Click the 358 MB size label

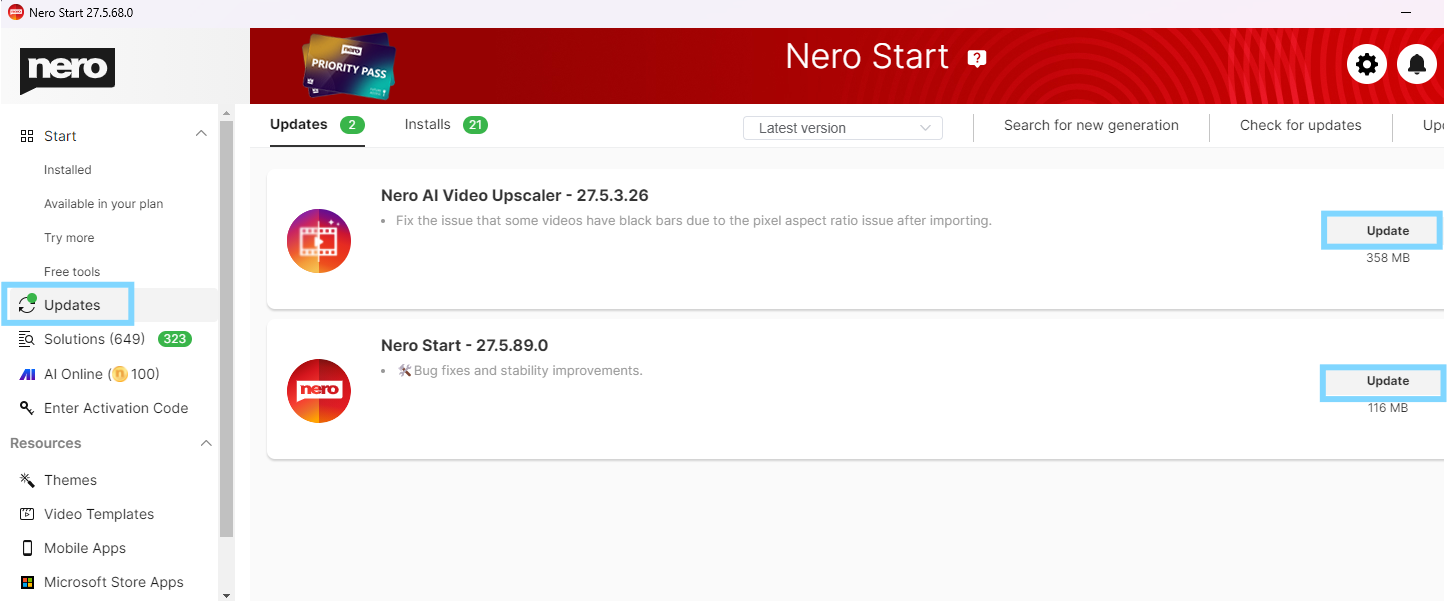pyautogui.click(x=1388, y=258)
